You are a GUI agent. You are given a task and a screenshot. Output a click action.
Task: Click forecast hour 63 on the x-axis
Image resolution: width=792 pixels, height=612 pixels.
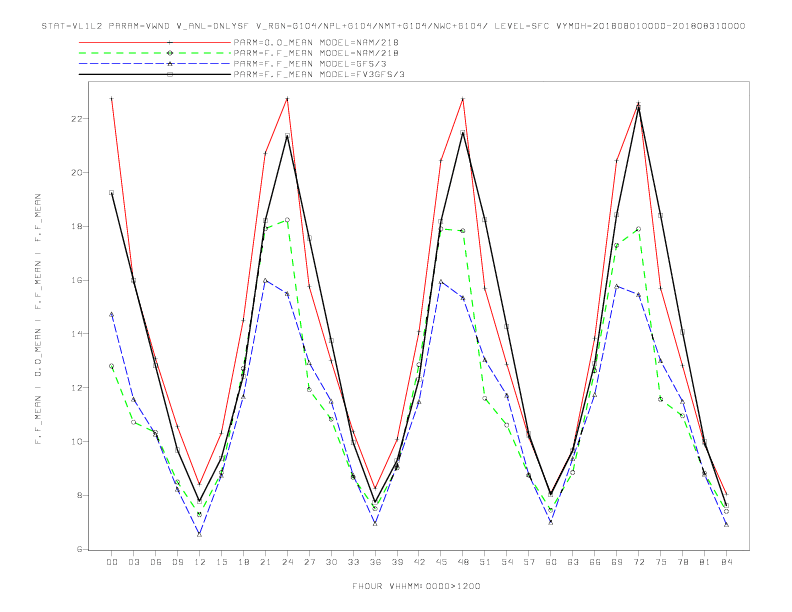click(573, 562)
